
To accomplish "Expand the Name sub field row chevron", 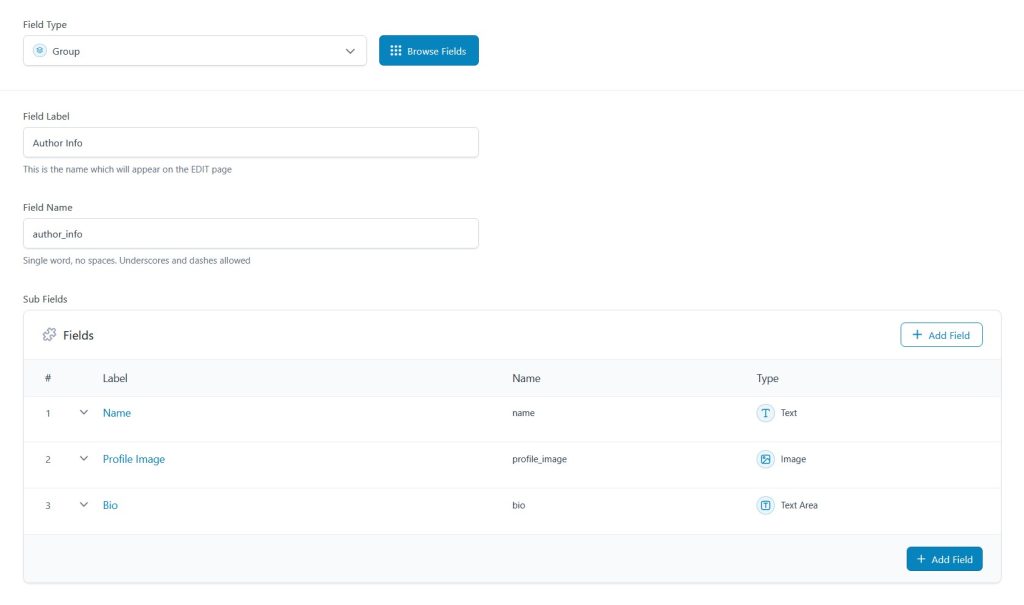I will [x=84, y=413].
